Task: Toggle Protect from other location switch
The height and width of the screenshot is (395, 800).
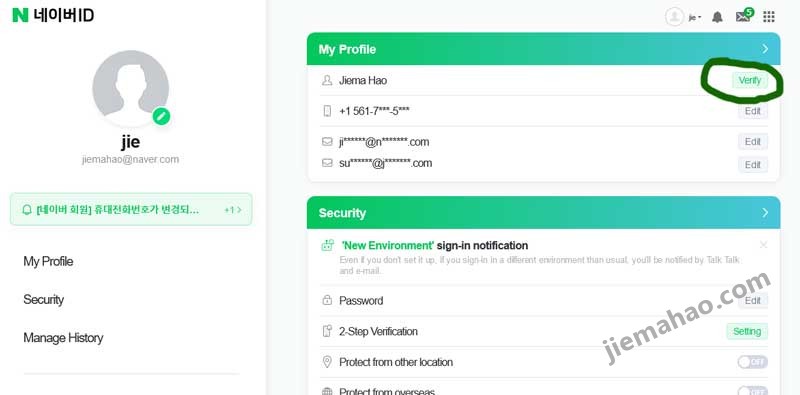Action: [x=753, y=362]
